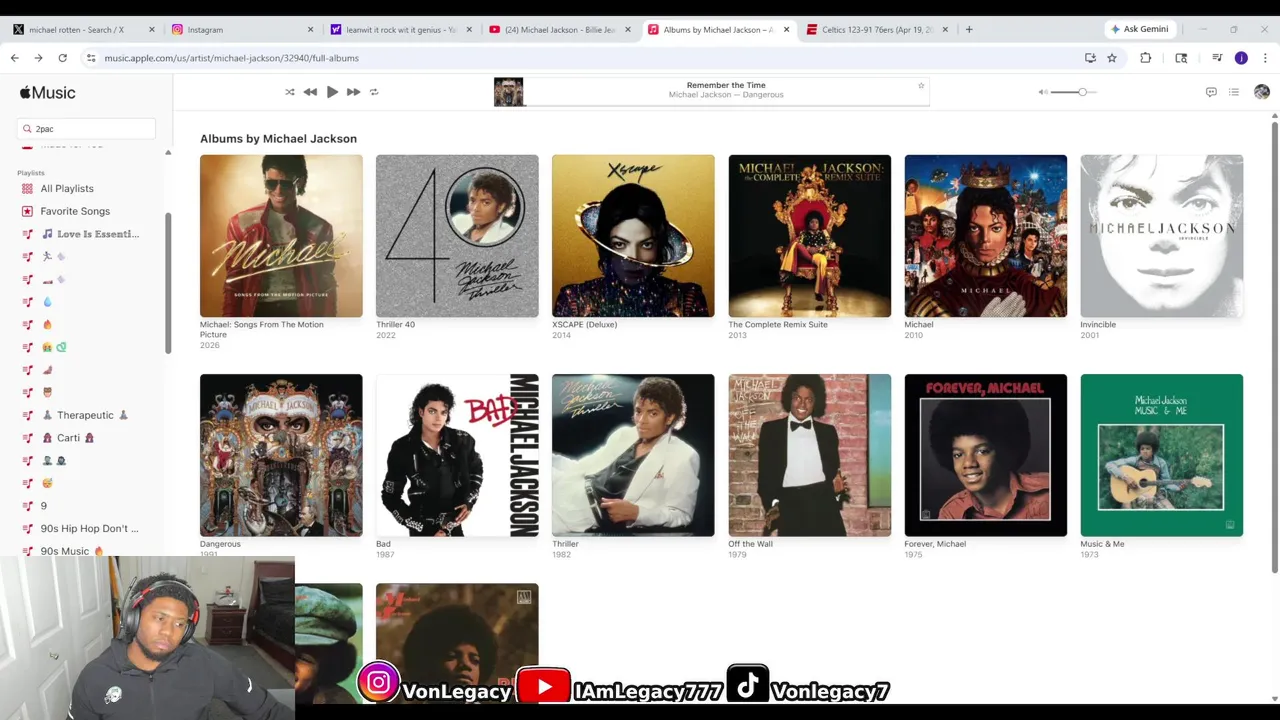Click the Apple Music logo
This screenshot has width=1280, height=720.
(47, 93)
